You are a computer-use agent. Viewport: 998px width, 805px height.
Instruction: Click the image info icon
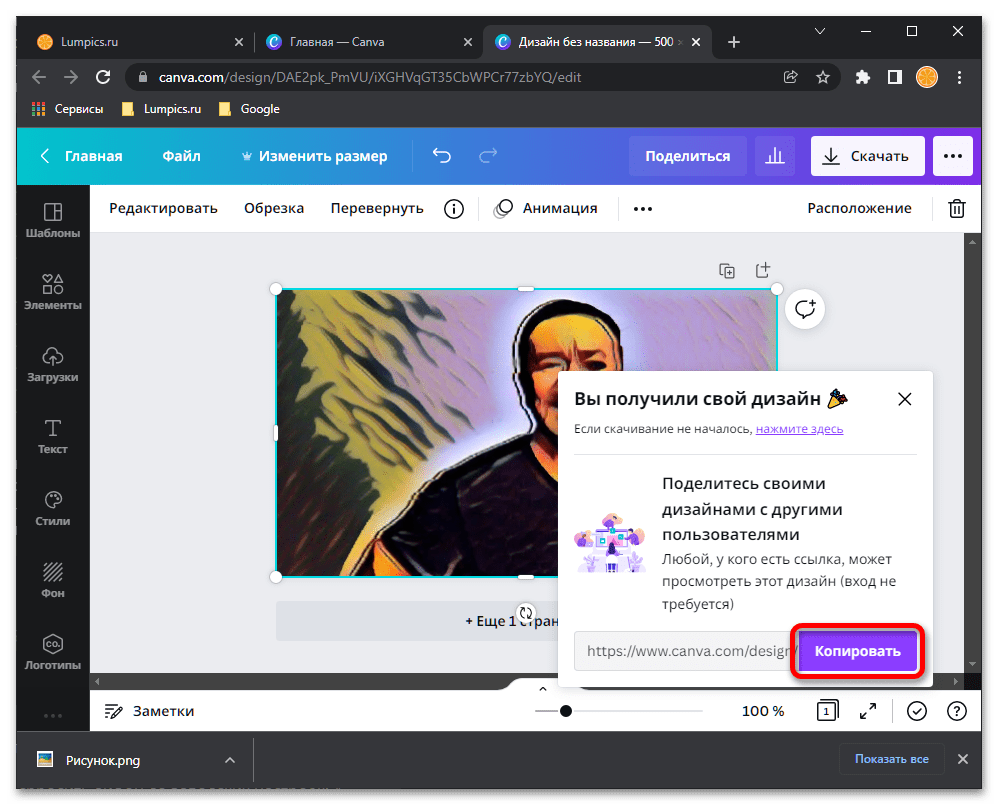(454, 209)
